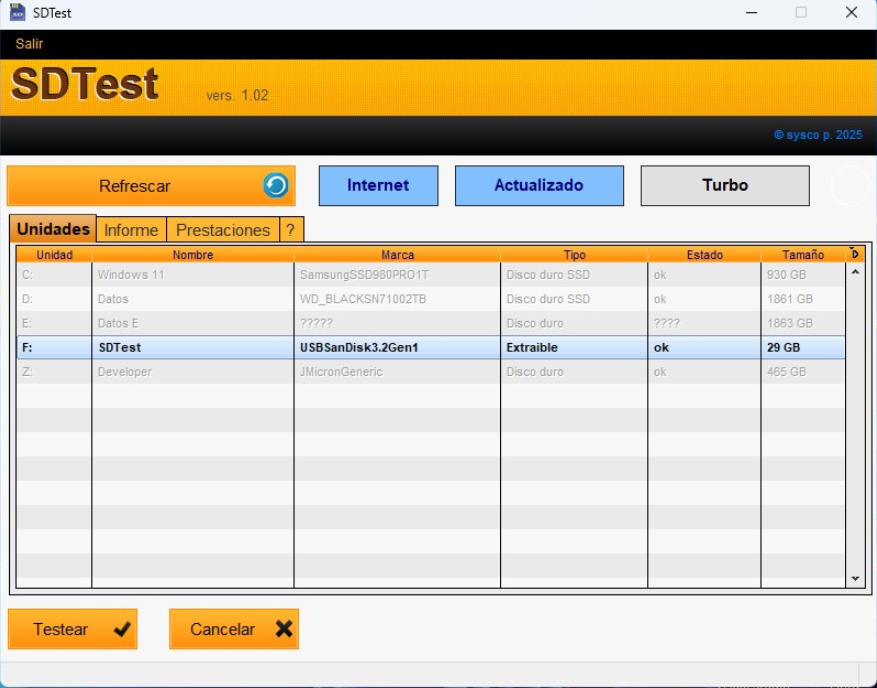Open the column chooser arrow in table header
This screenshot has height=688, width=877.
[854, 254]
